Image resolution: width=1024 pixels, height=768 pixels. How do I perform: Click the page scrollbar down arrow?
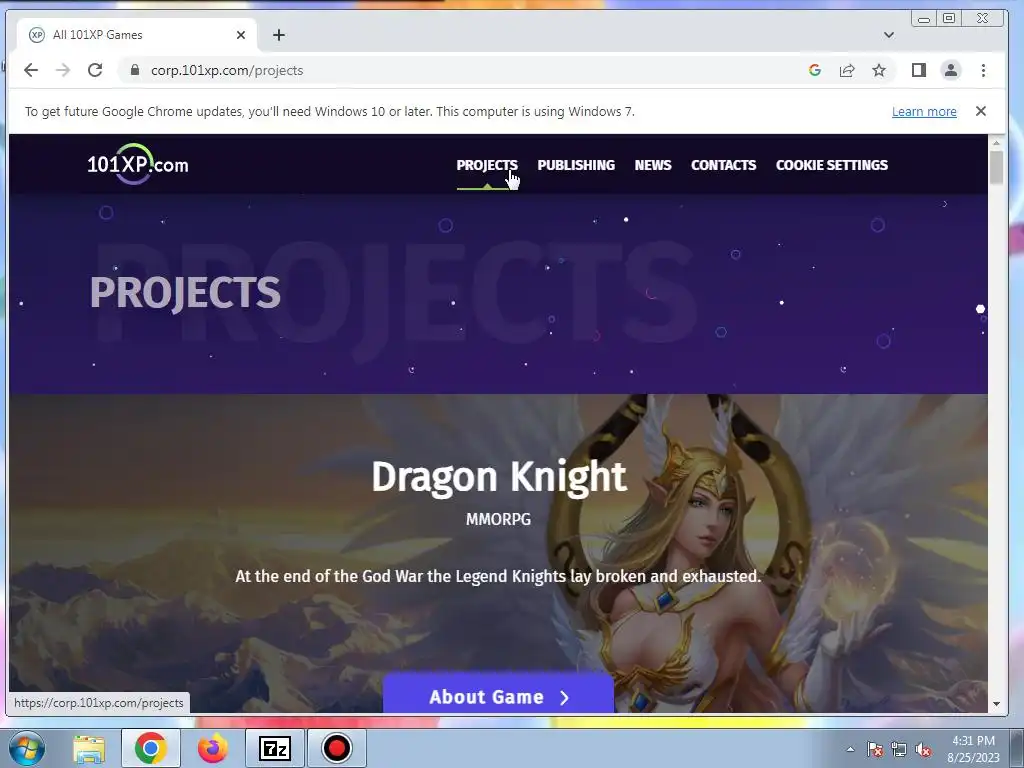tap(996, 704)
